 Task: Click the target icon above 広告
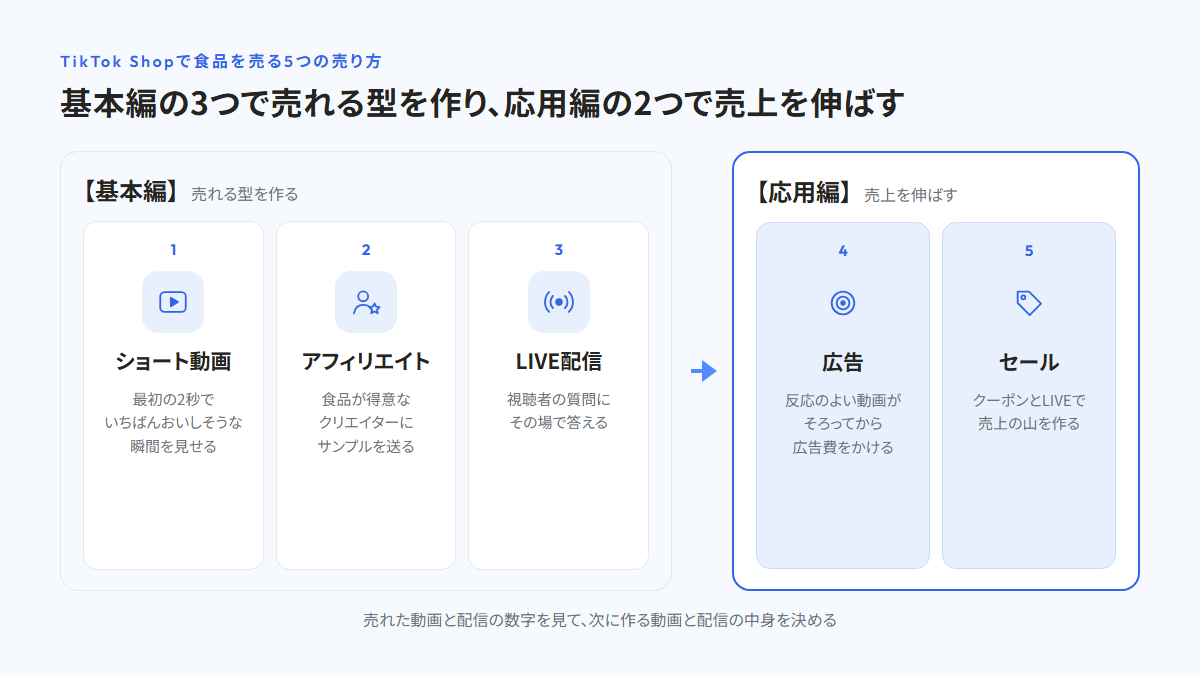click(843, 302)
